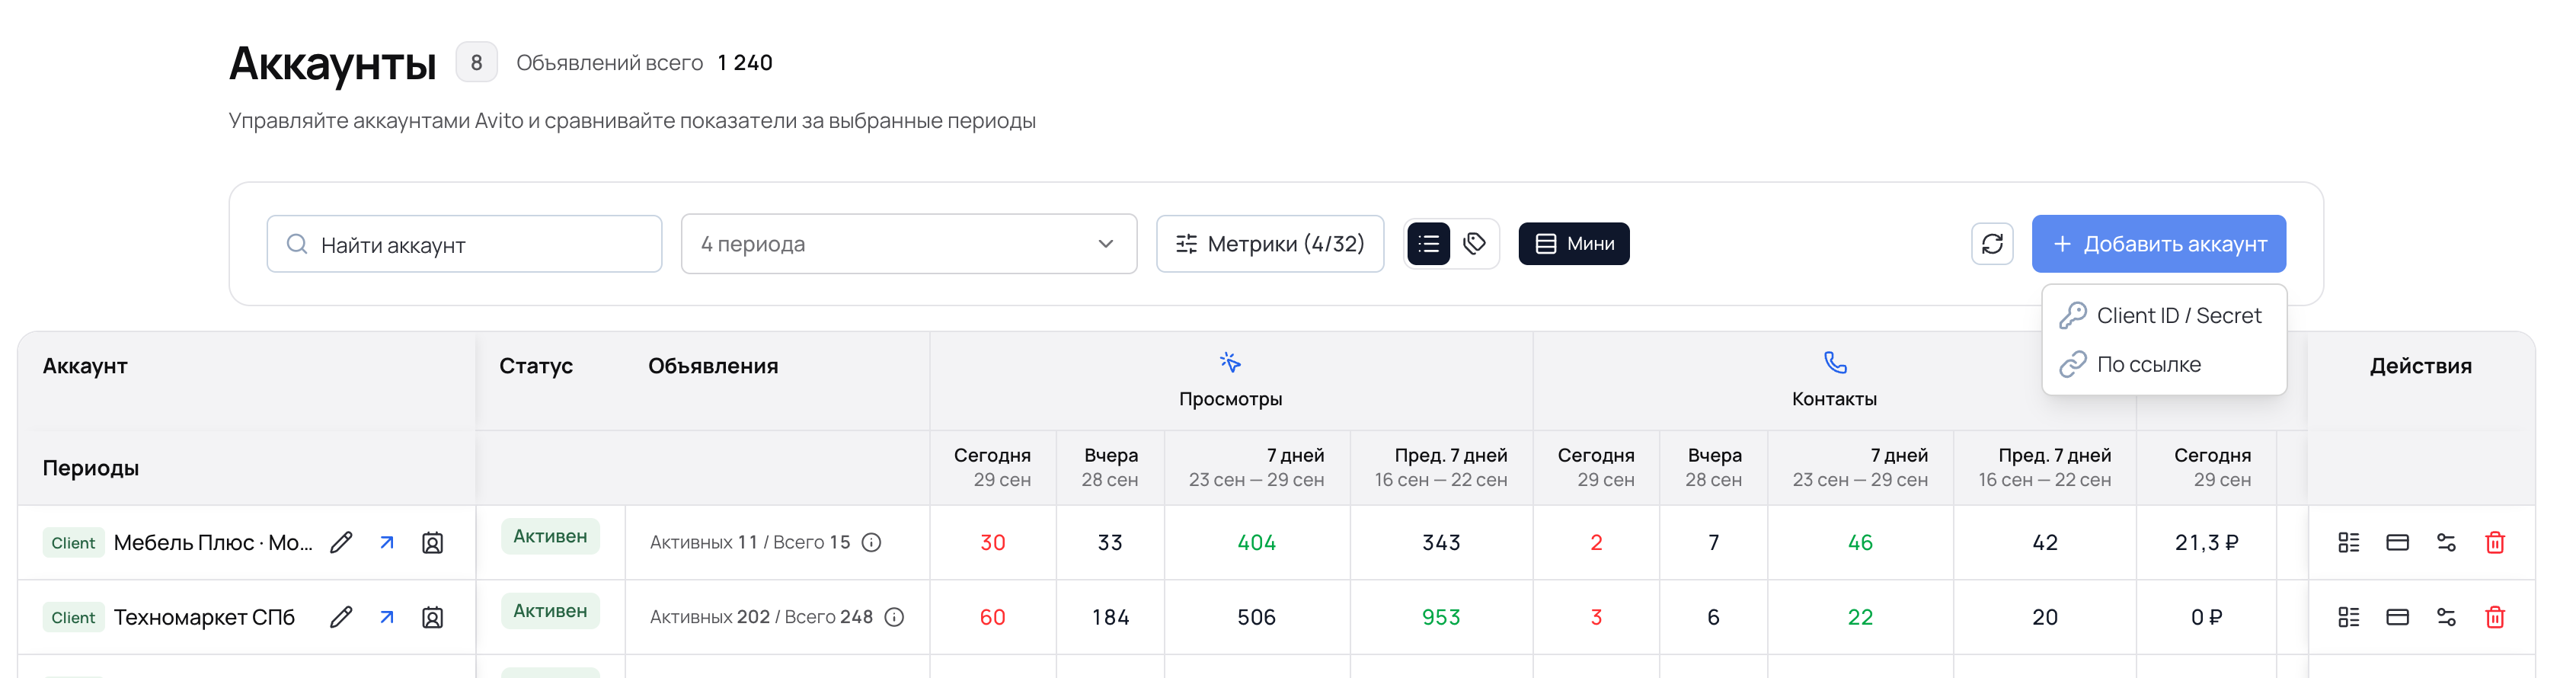Switch to tags view mode
This screenshot has height=678, width=2576.
coord(1474,244)
